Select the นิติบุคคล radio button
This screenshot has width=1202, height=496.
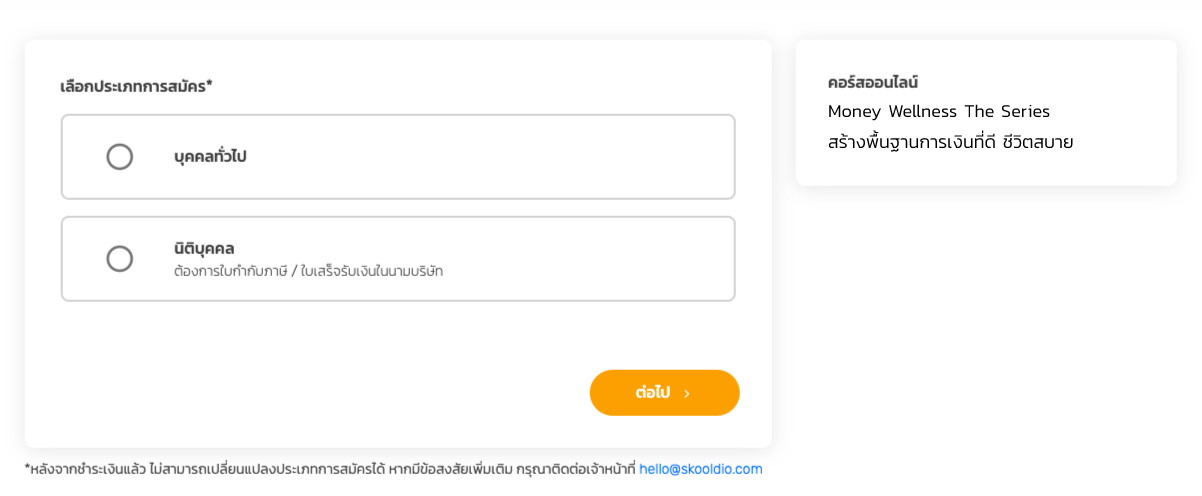(x=120, y=259)
